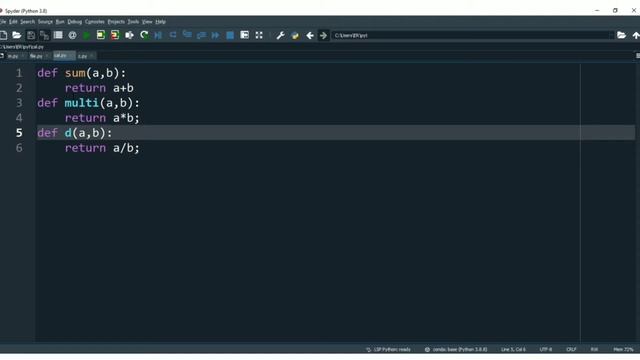
Task: Maximize the current pane
Action: pos(244,36)
